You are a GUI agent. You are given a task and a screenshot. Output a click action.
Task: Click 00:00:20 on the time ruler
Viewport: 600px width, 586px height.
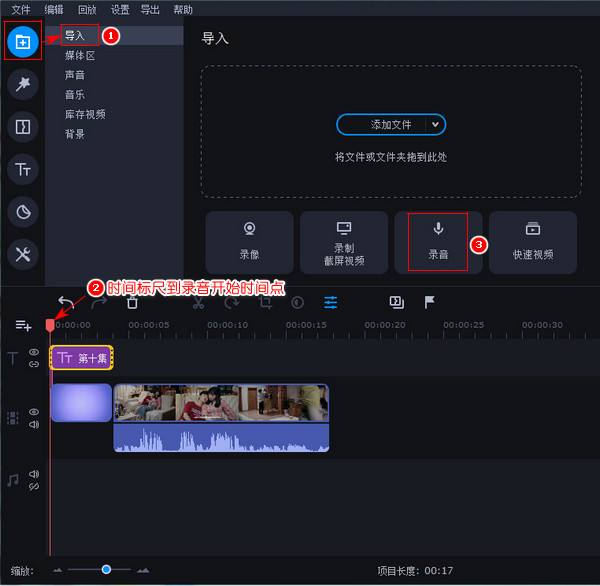tap(385, 325)
